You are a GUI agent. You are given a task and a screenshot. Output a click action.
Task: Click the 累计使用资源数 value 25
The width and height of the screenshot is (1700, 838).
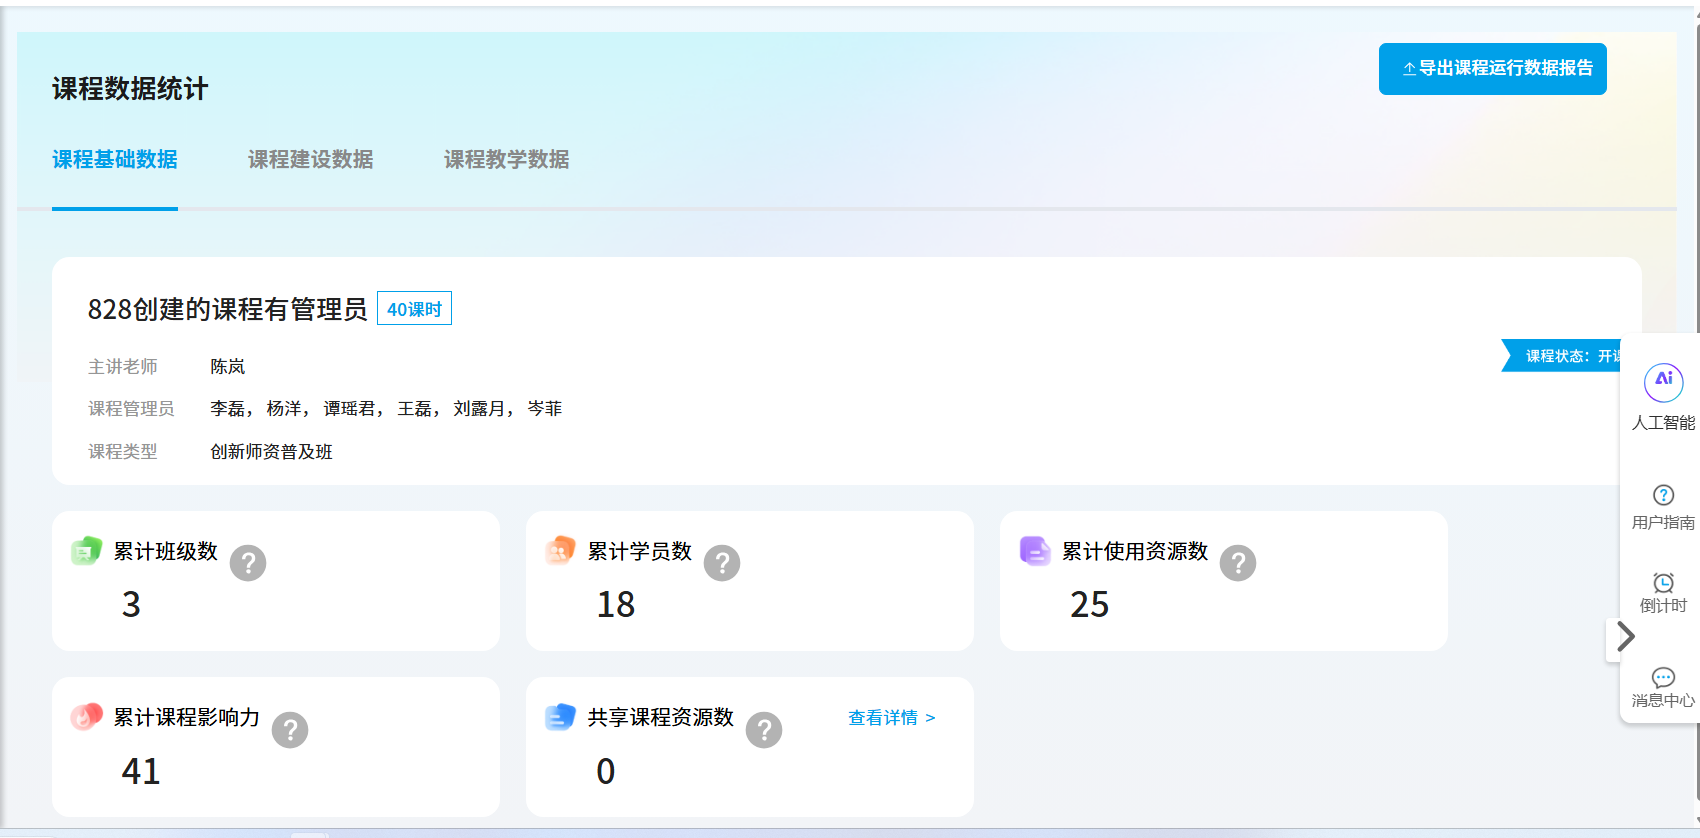coord(1090,605)
